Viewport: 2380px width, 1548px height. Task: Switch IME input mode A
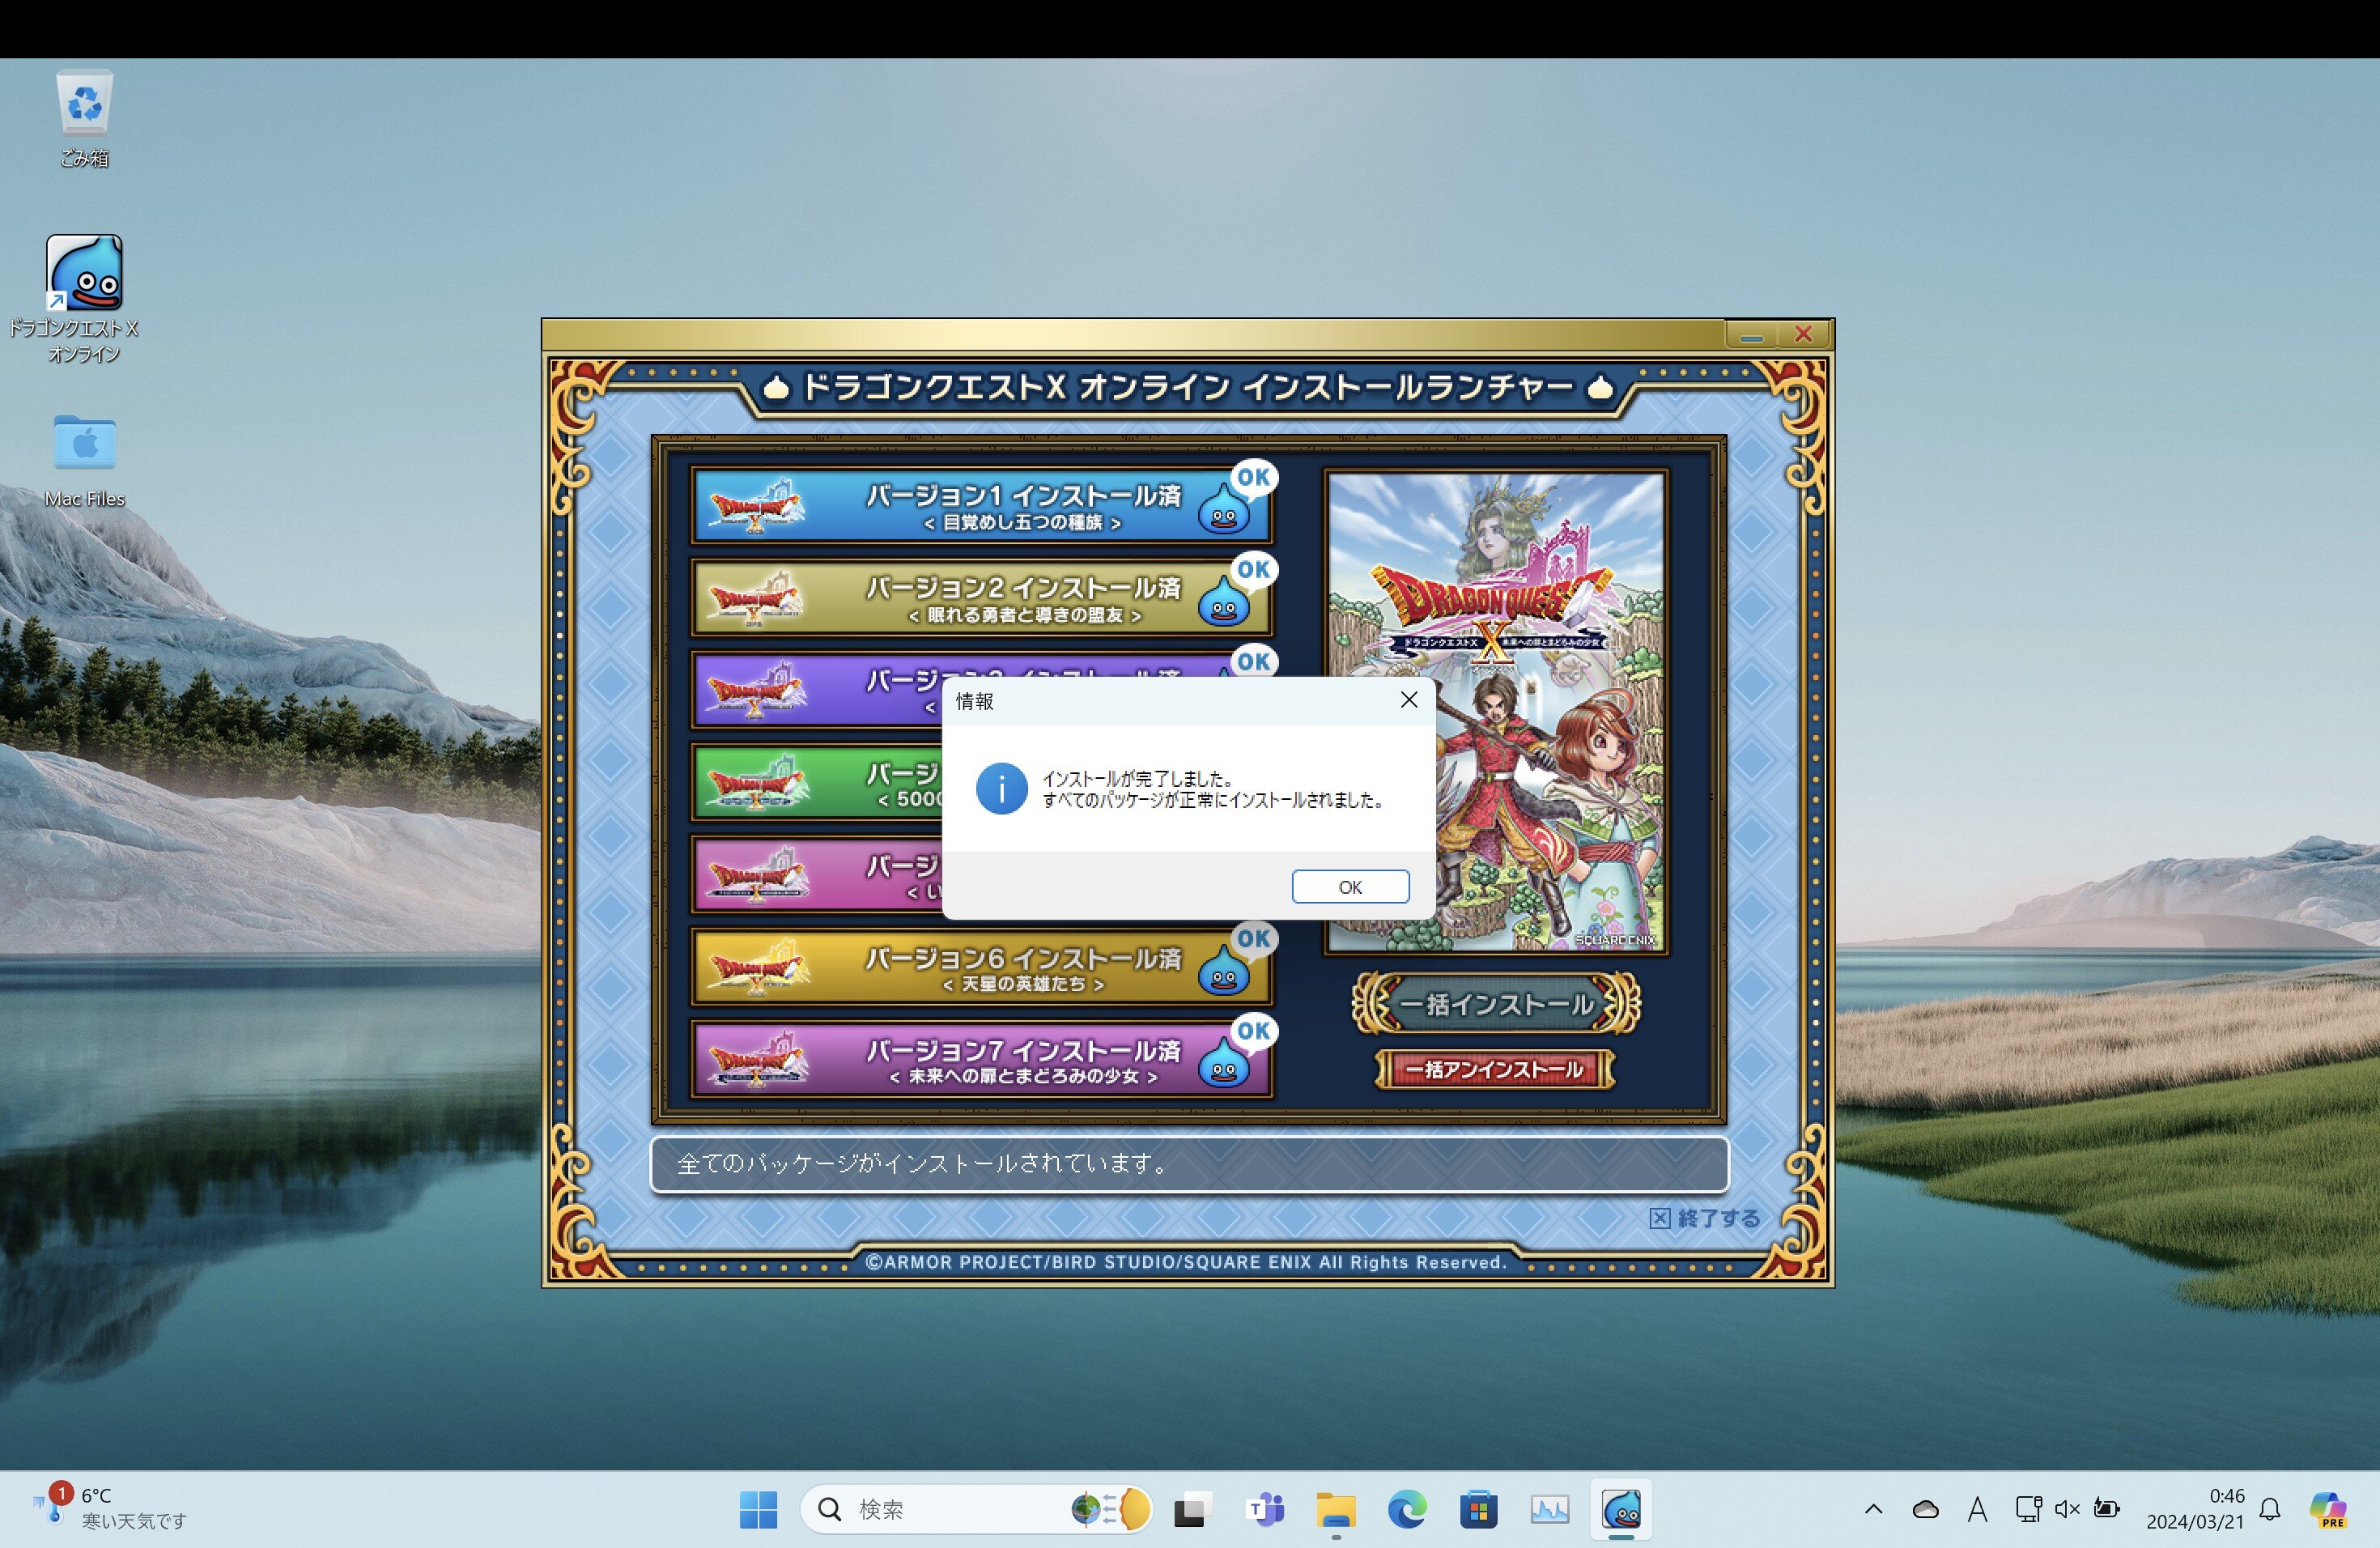pos(1977,1509)
